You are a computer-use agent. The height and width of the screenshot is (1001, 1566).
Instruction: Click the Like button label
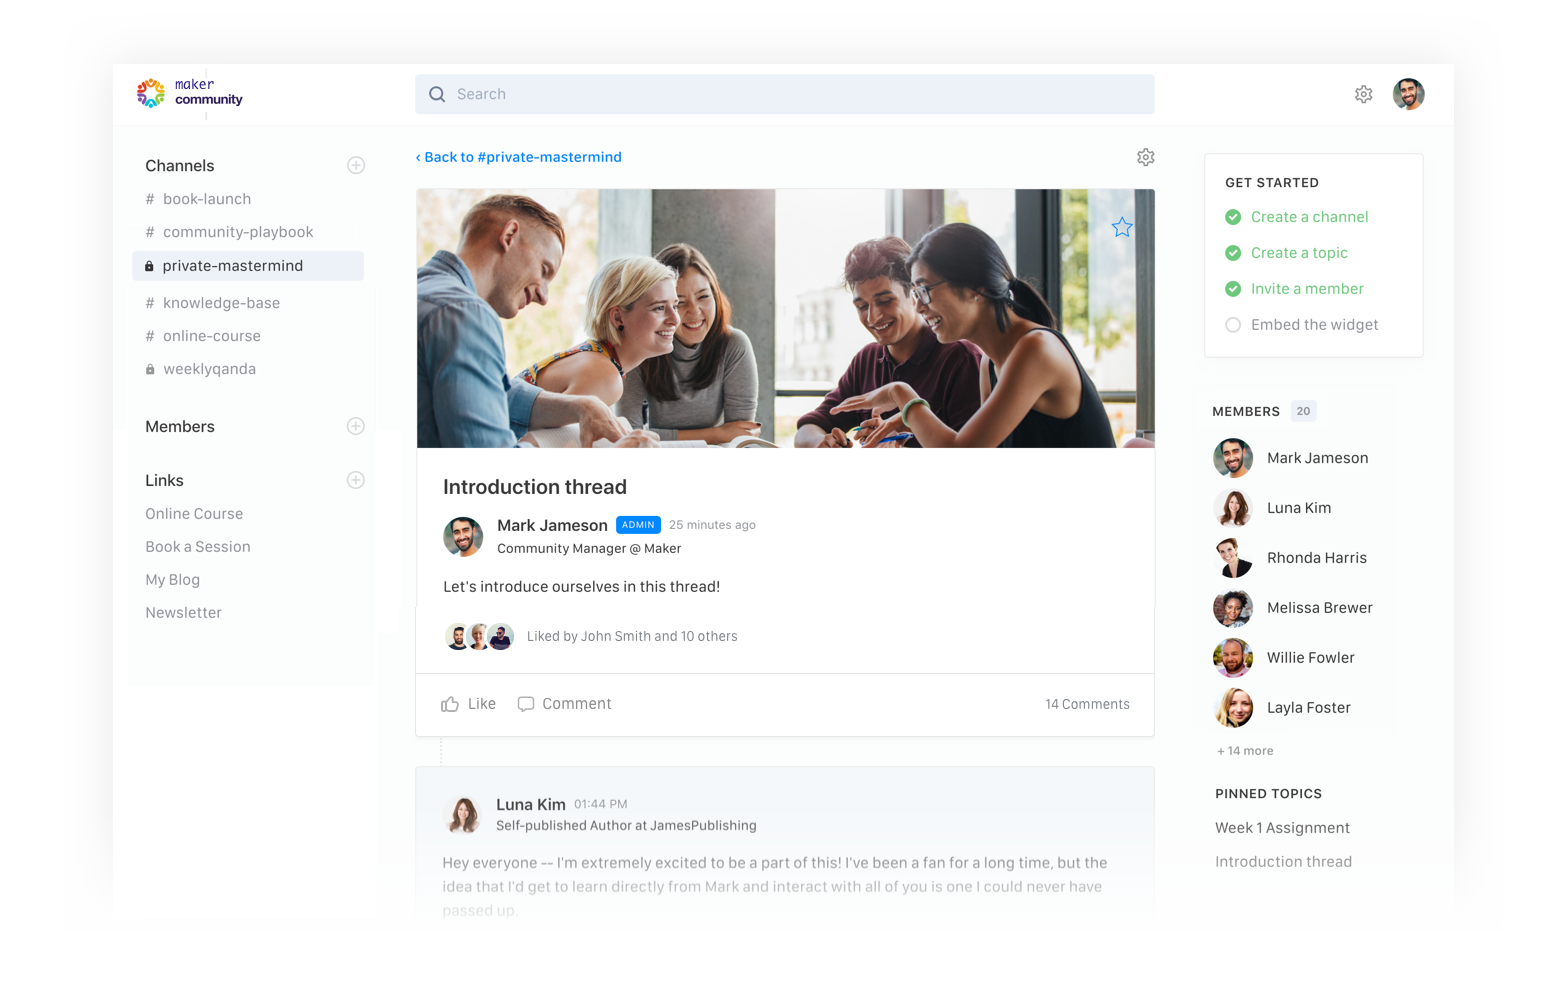point(482,704)
